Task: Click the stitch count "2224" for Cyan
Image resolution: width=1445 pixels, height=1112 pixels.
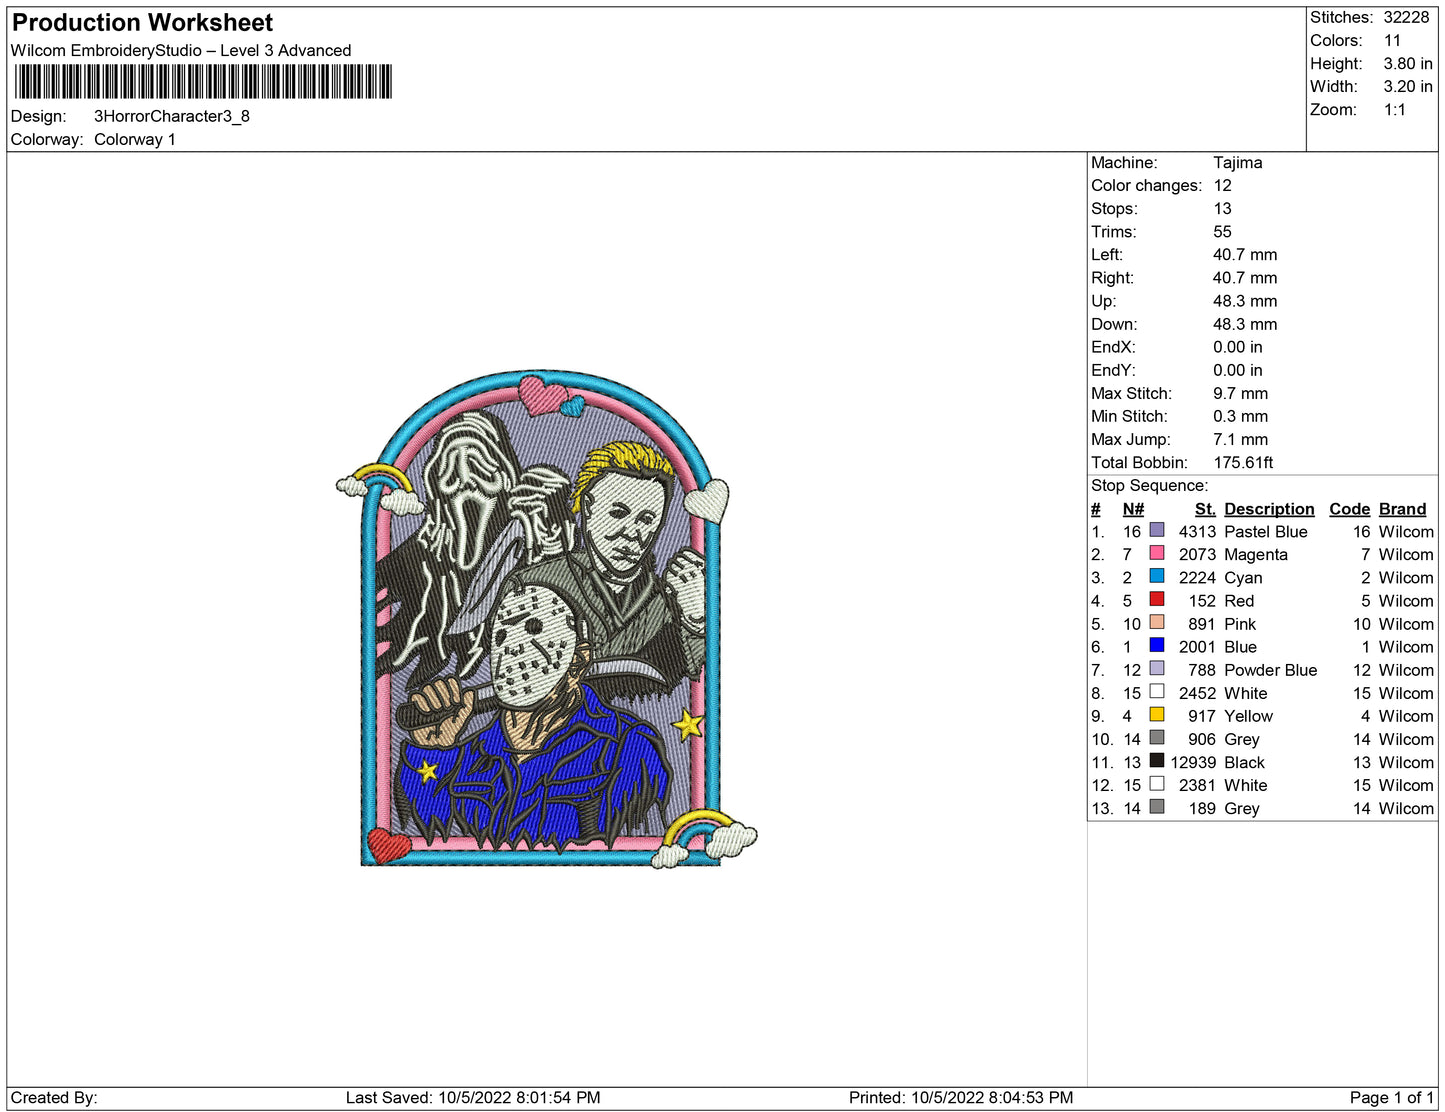Action: coord(1197,577)
